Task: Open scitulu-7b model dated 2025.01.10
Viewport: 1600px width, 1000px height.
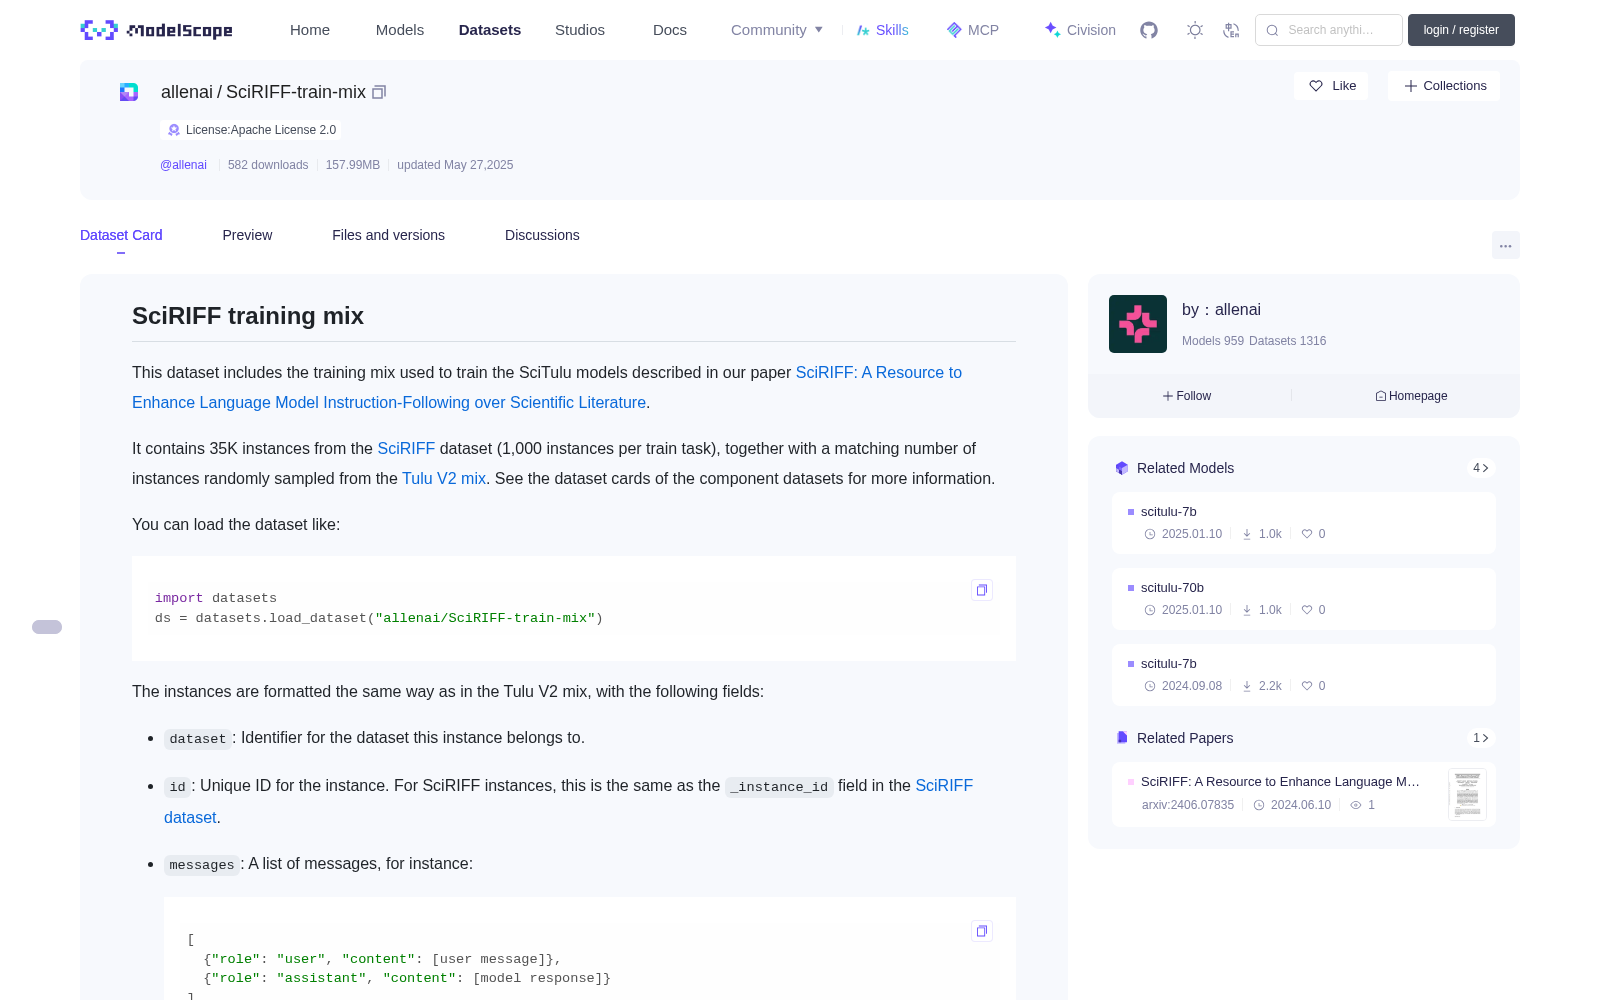Action: pyautogui.click(x=1304, y=521)
